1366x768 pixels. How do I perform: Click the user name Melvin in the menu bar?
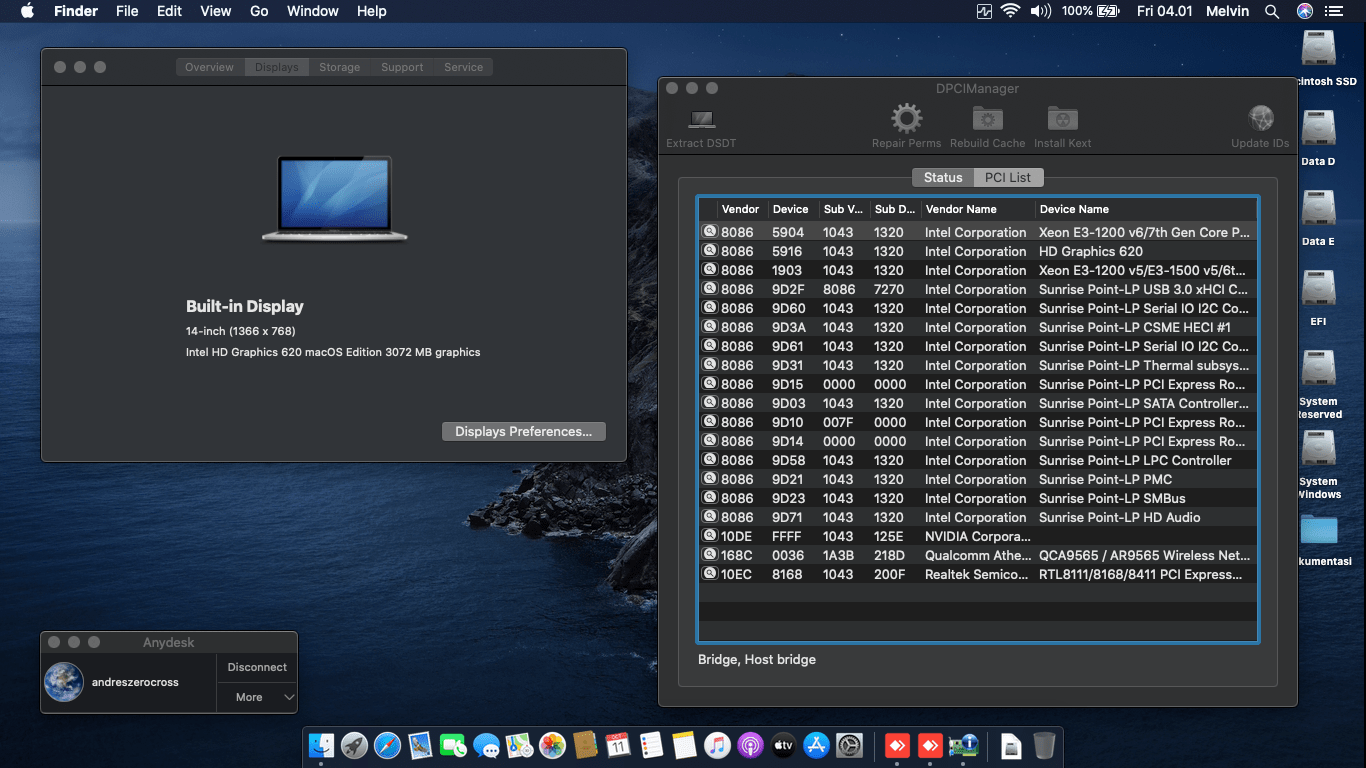point(1225,11)
